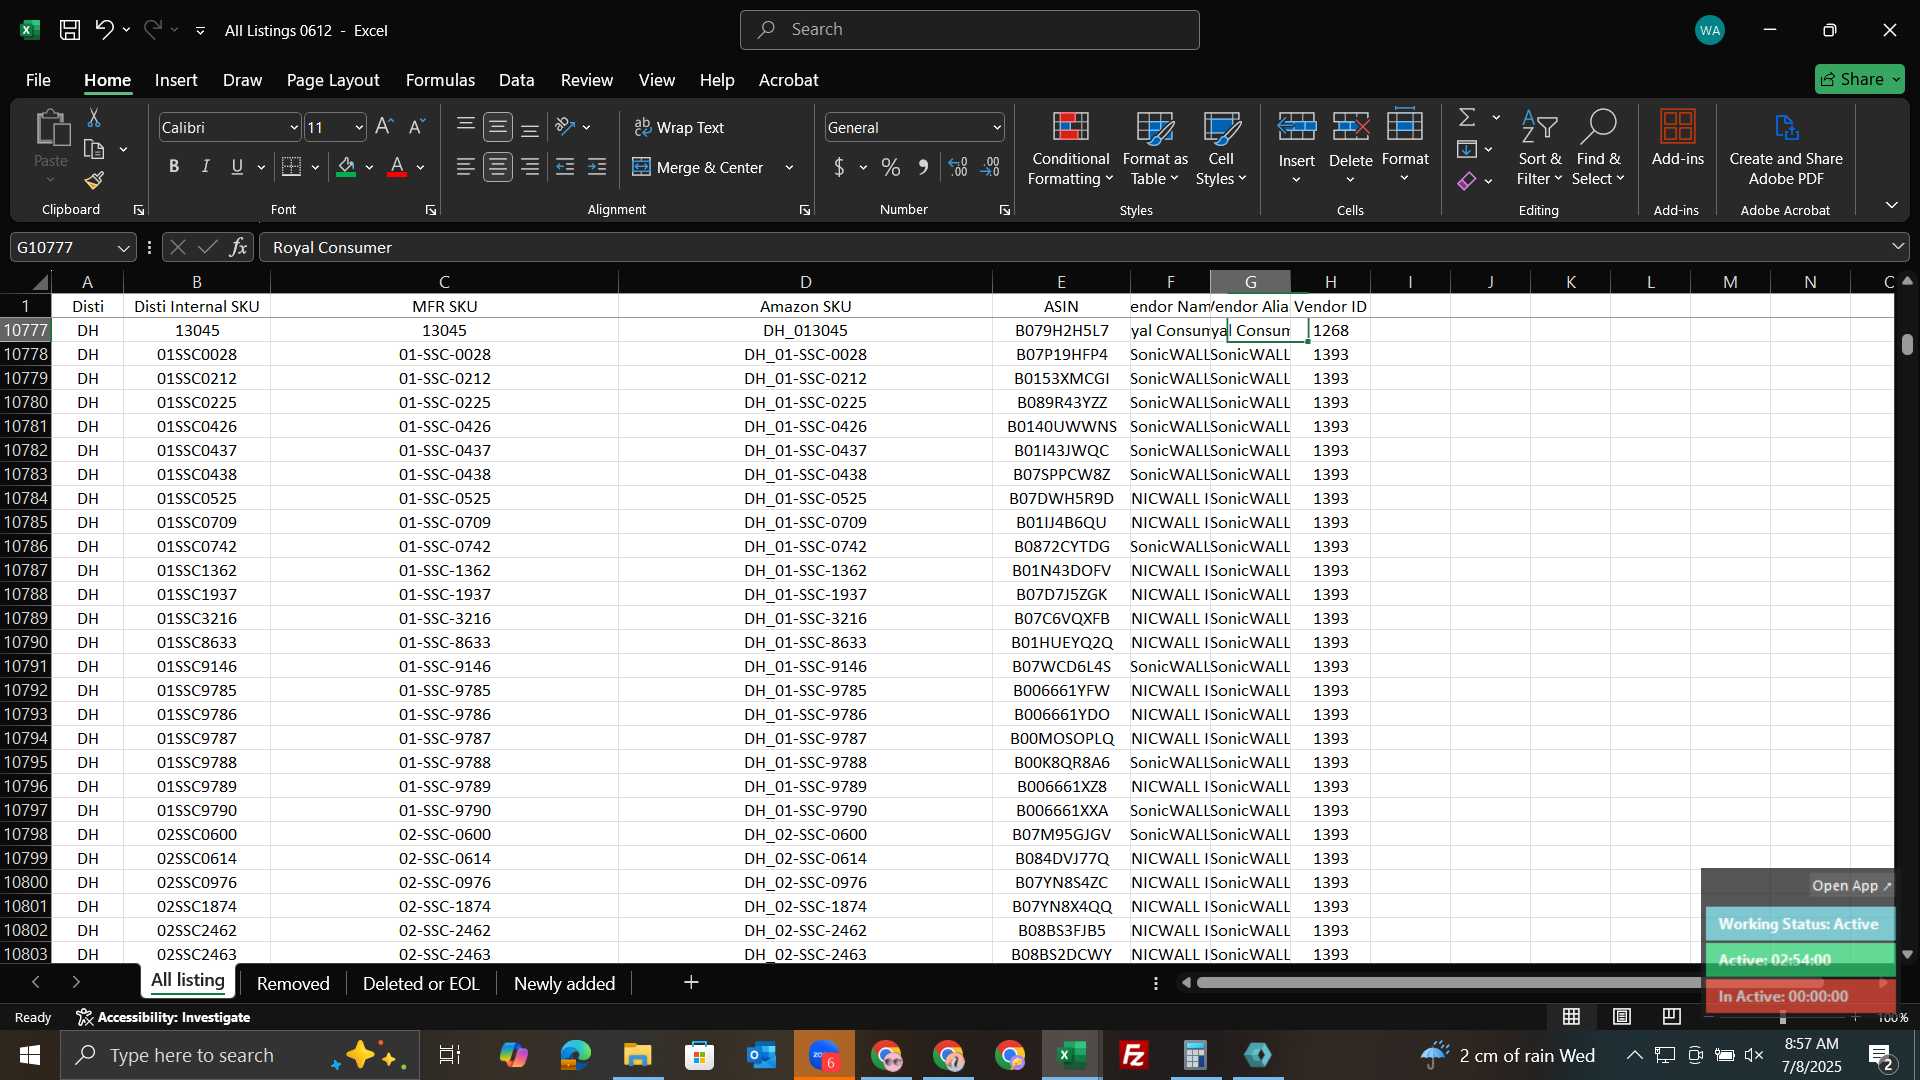Click the Paste clipboard icon
1920x1080 pixels.
point(51,129)
